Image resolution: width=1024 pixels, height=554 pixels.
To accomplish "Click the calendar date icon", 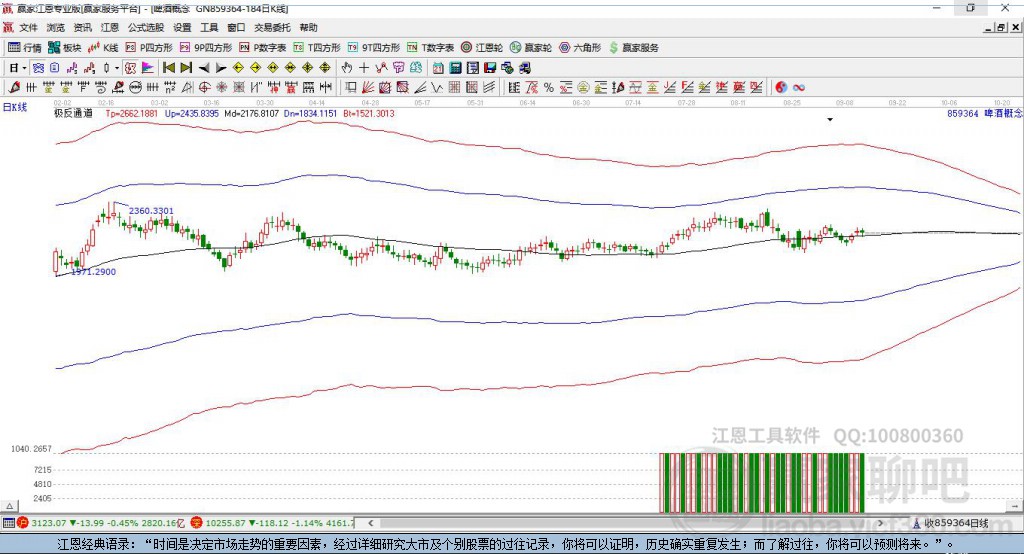I will [x=438, y=68].
